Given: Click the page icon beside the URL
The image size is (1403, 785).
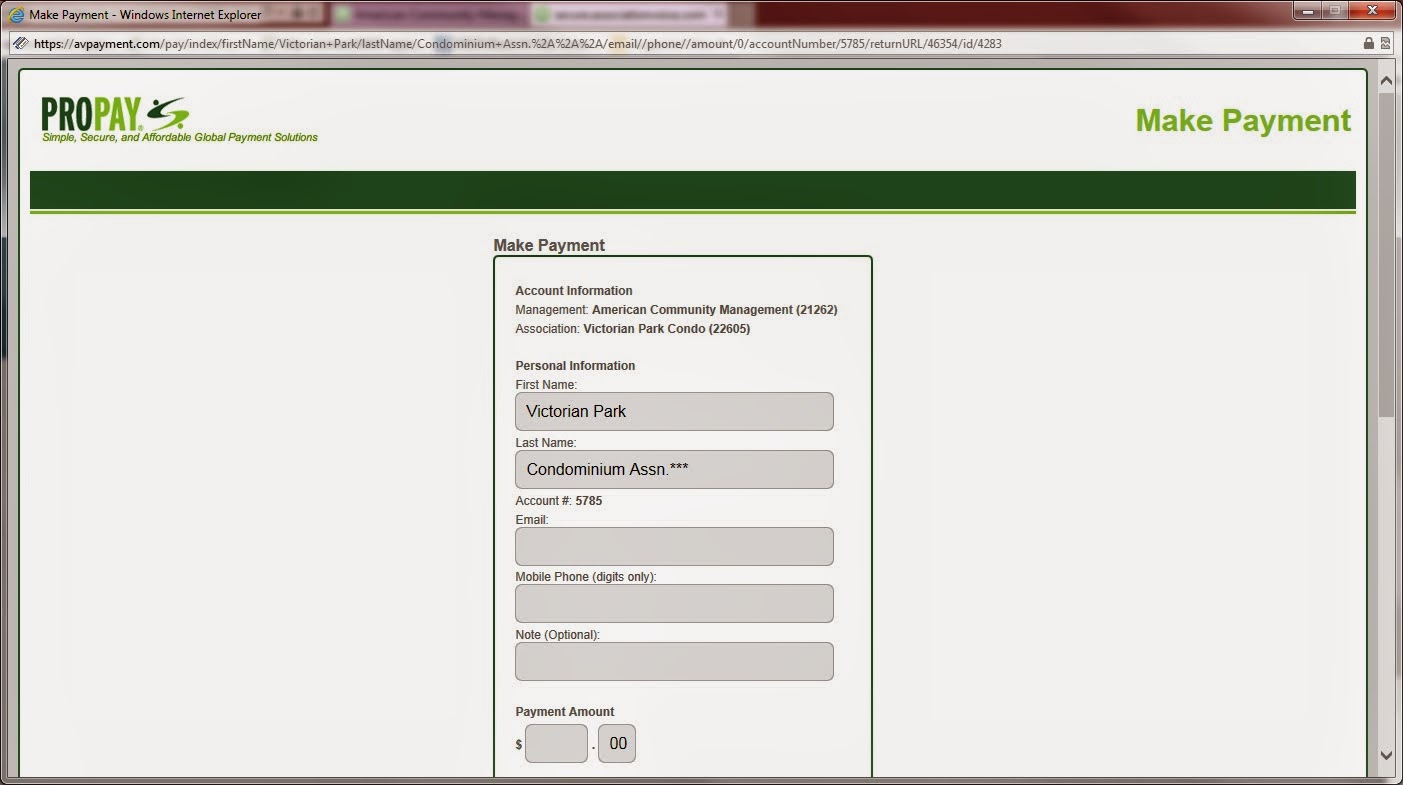Looking at the screenshot, I should (19, 44).
